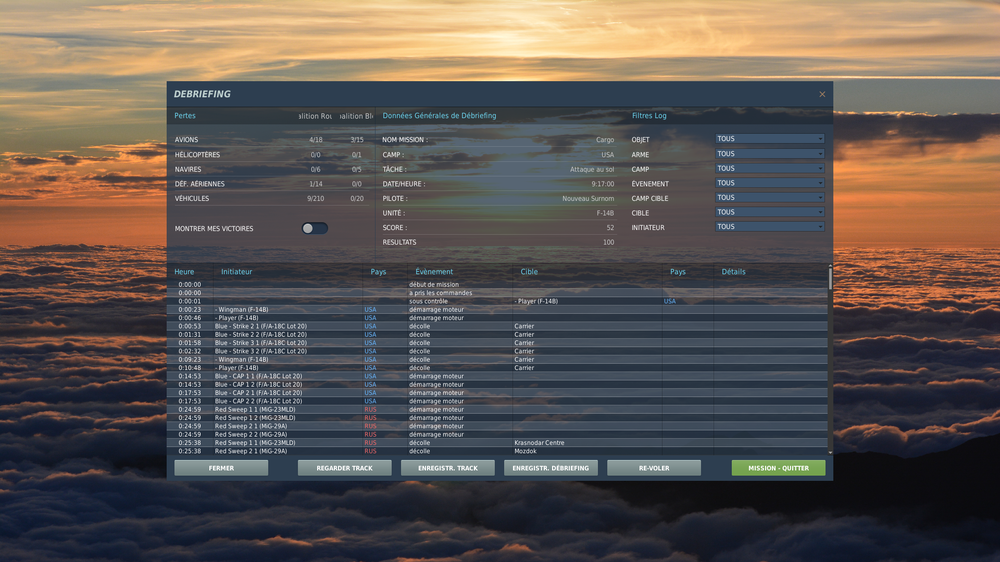The image size is (1000, 562).
Task: Select the 0:00:00 début de mission row
Action: [x=497, y=285]
